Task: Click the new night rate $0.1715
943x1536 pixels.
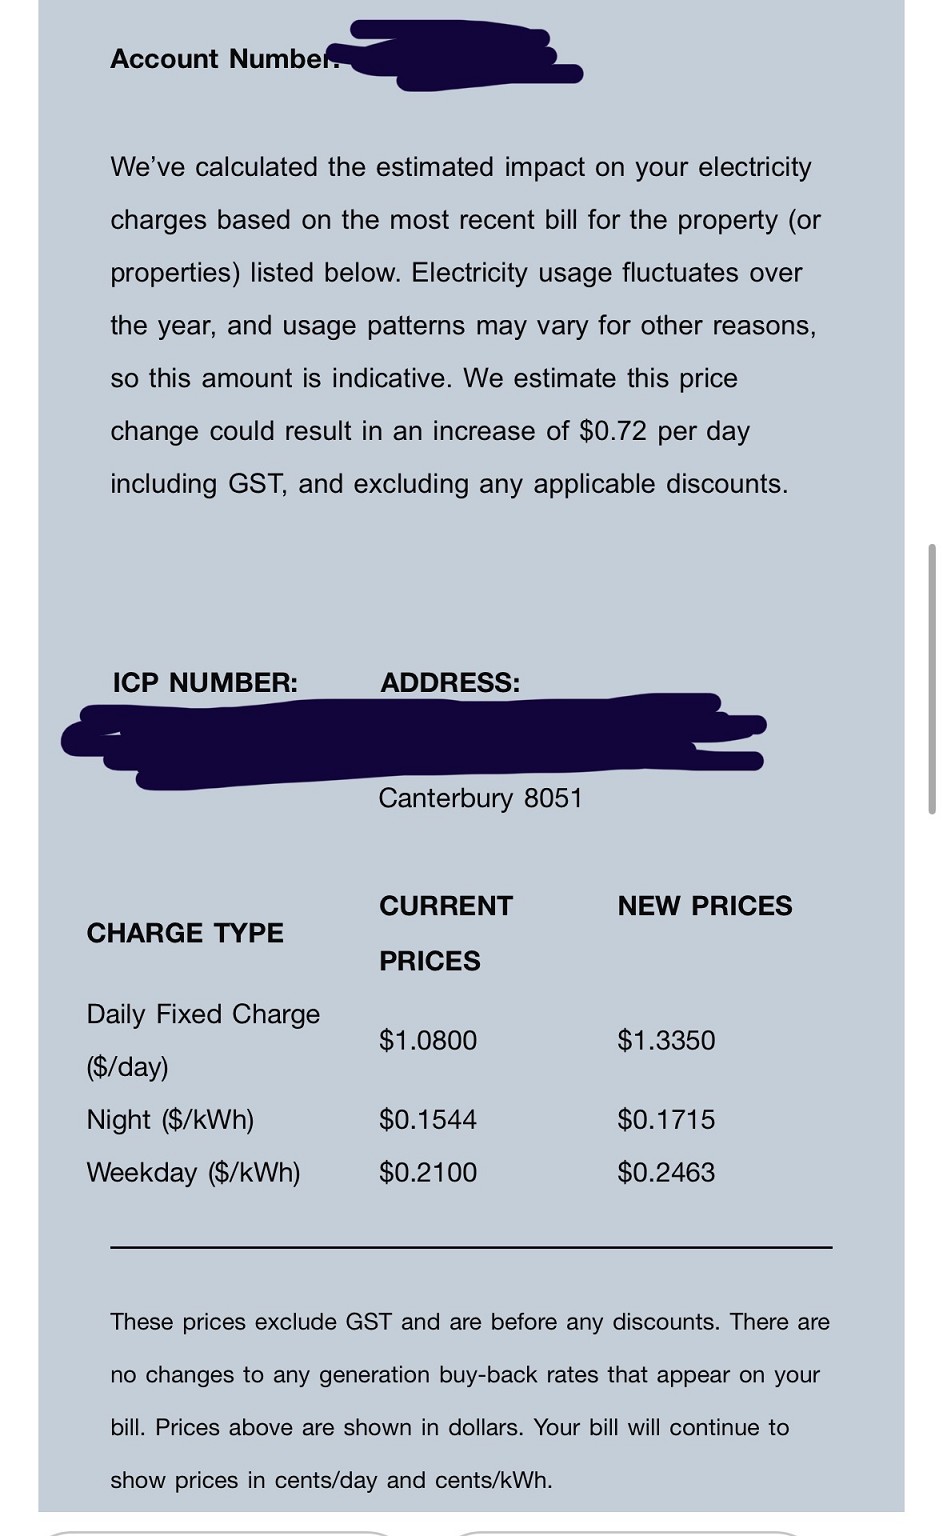Action: (x=666, y=1120)
